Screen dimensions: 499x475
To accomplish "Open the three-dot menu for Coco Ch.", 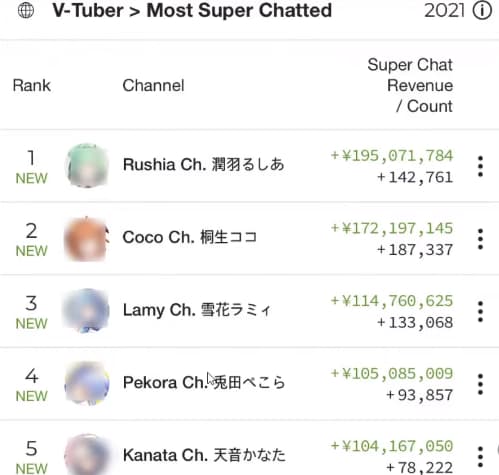I will coord(480,239).
